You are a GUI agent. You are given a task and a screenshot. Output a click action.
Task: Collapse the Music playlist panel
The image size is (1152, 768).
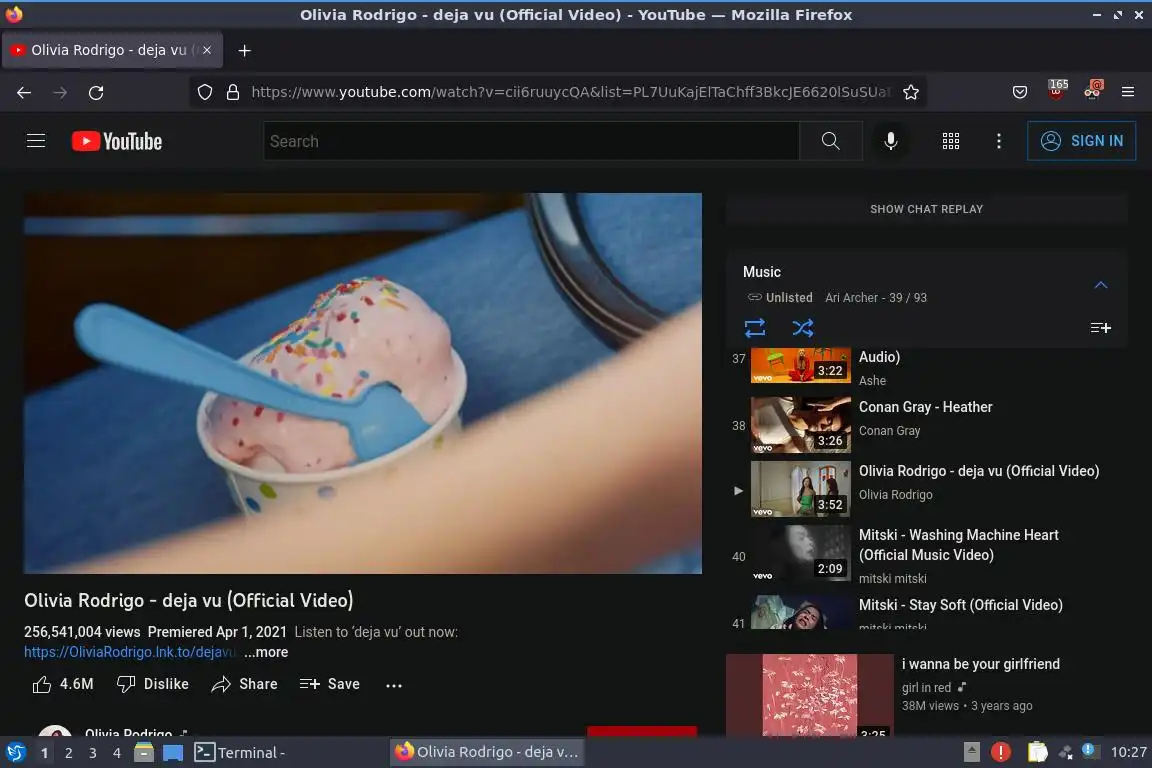pyautogui.click(x=1101, y=284)
